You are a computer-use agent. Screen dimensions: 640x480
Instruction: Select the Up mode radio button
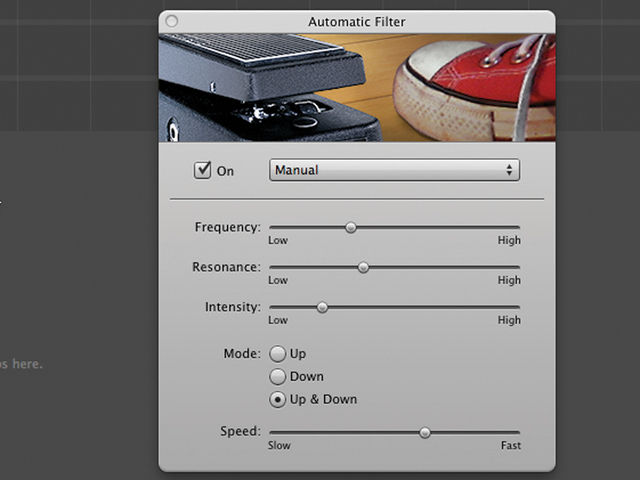pos(278,354)
